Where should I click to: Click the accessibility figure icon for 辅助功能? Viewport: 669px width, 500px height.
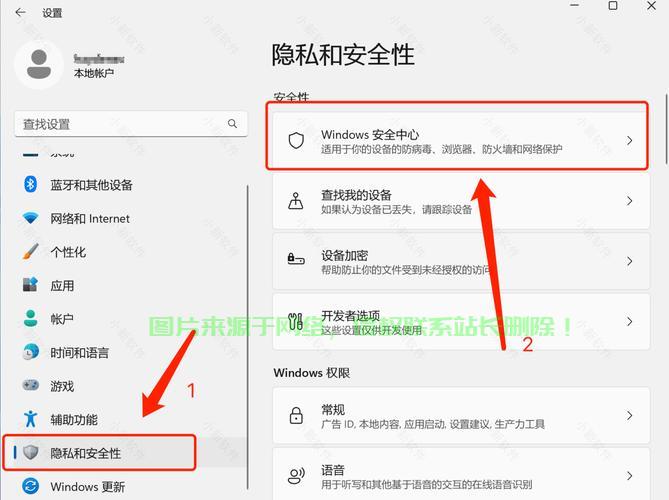click(30, 419)
